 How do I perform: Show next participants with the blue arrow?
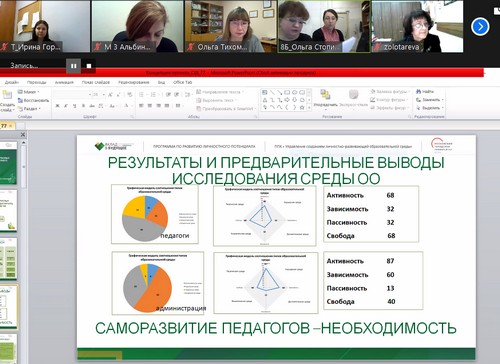[480, 27]
